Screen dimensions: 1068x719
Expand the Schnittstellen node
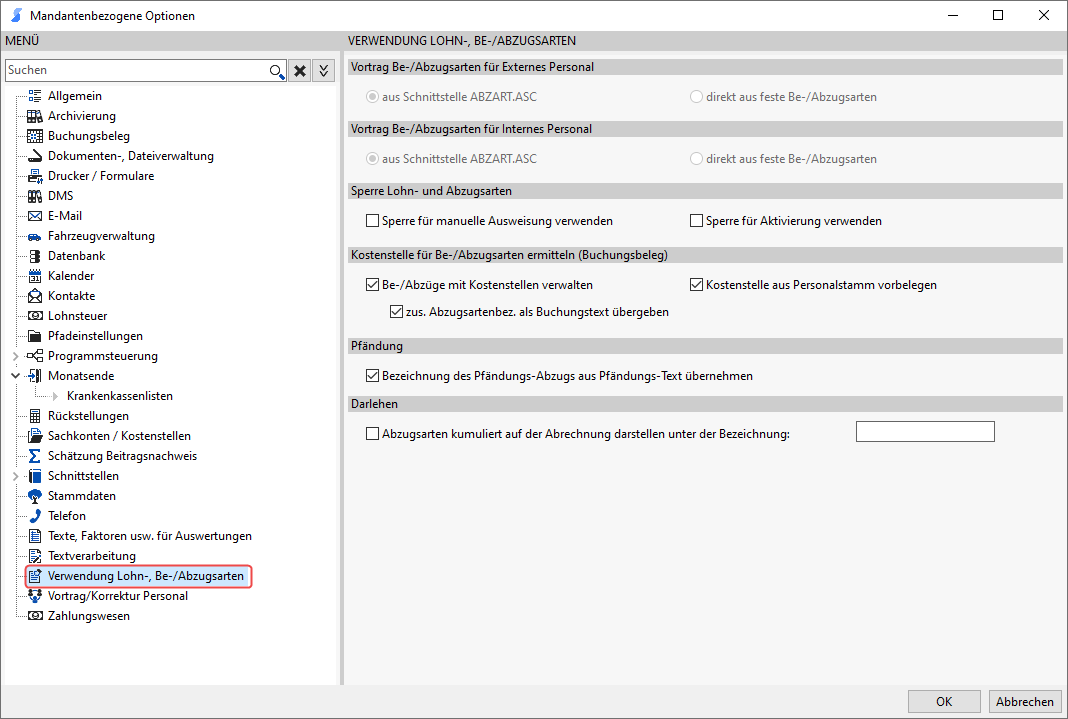point(15,476)
